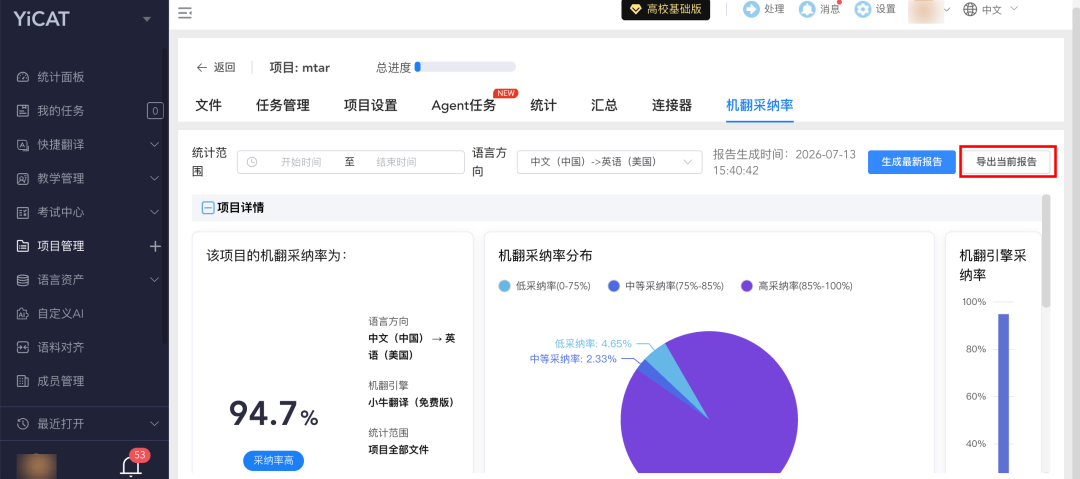Select 机翻采纳率 tab

pos(760,105)
